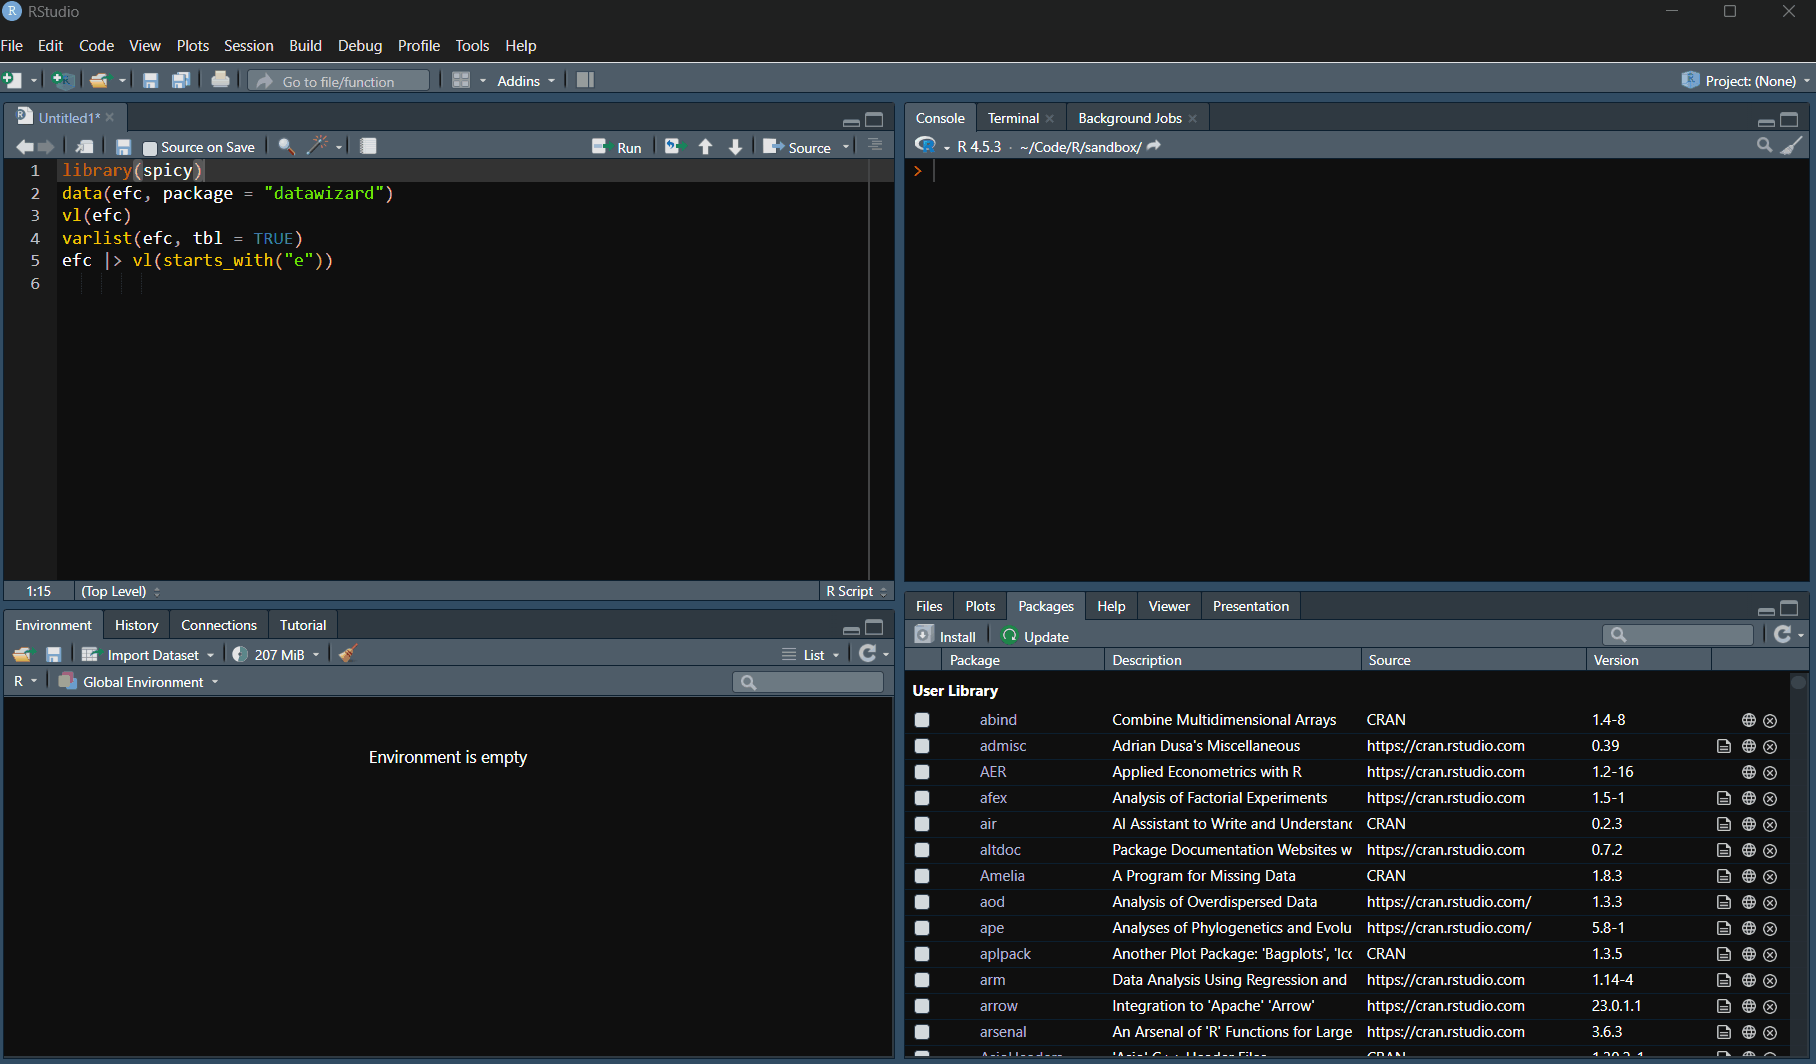The image size is (1816, 1064).
Task: Open the Session menu
Action: click(248, 45)
